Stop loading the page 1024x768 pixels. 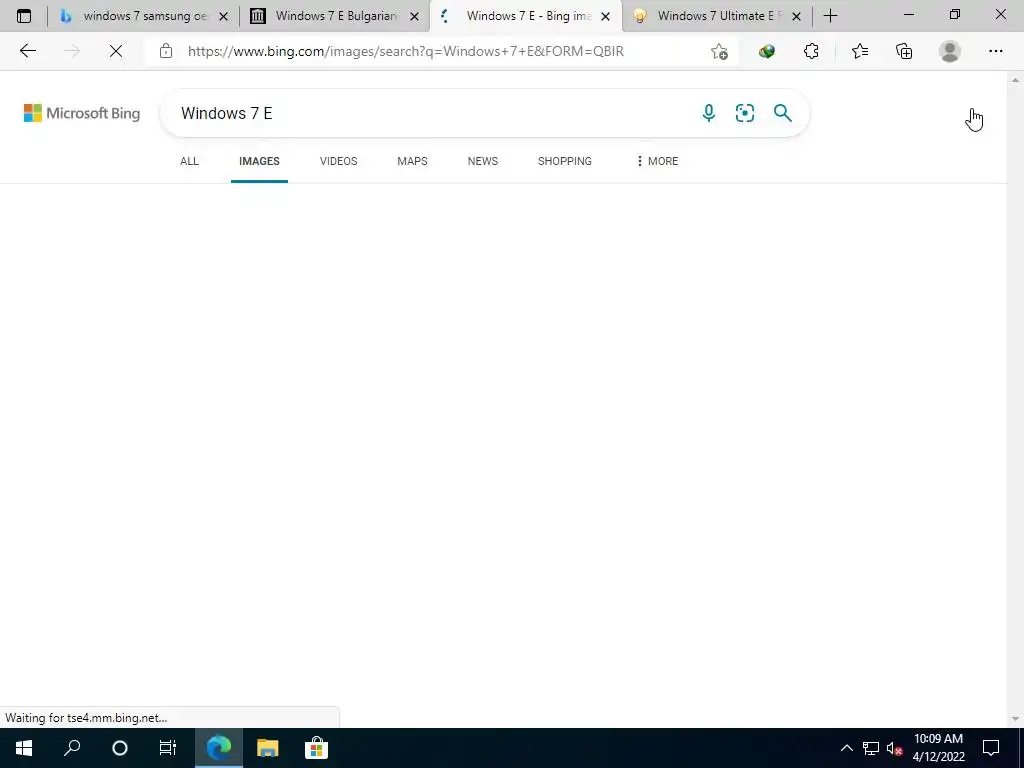pyautogui.click(x=116, y=51)
